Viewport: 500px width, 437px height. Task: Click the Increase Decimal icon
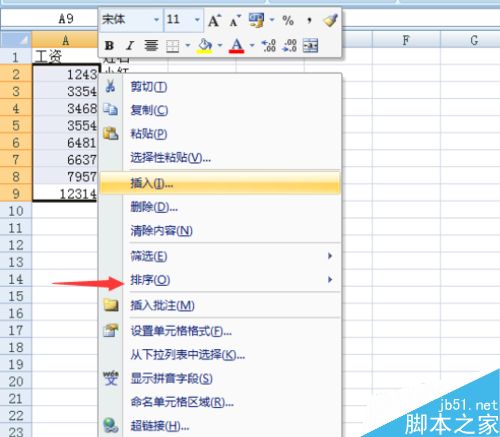269,45
